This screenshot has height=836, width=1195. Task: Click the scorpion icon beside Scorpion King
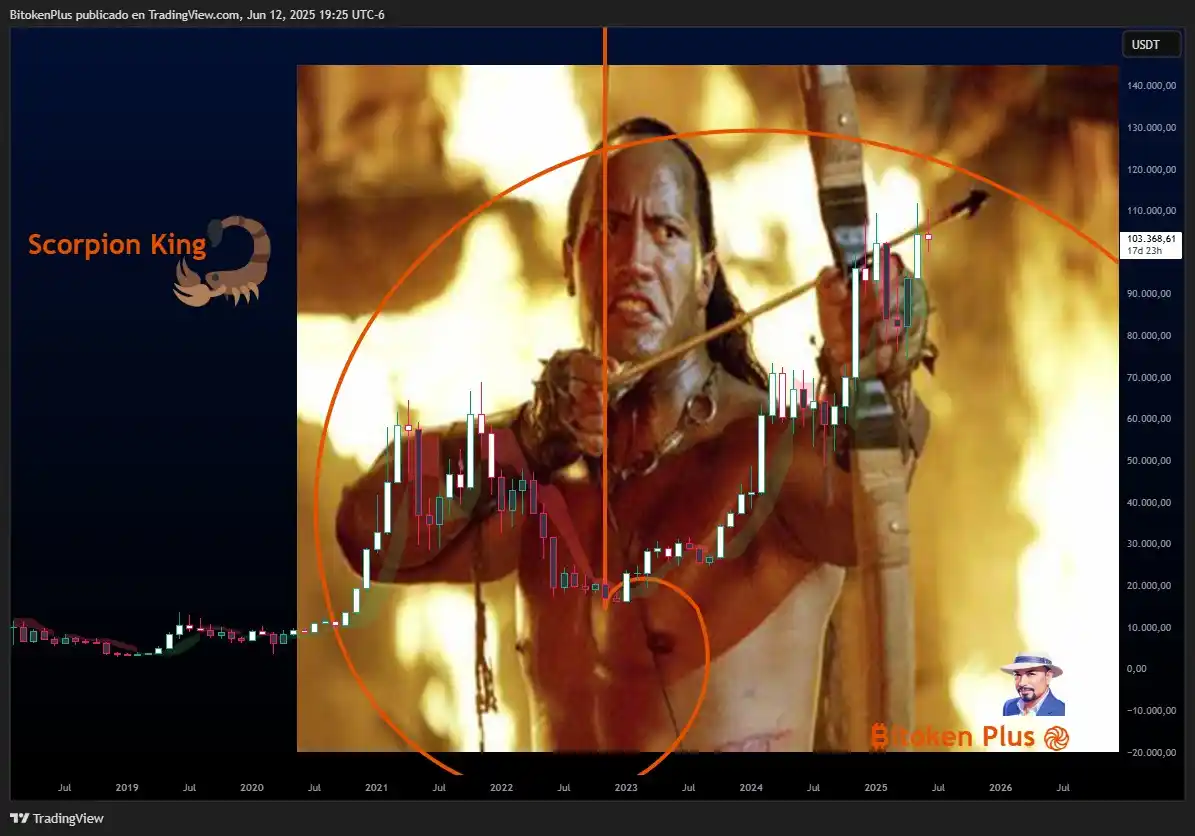tap(223, 261)
